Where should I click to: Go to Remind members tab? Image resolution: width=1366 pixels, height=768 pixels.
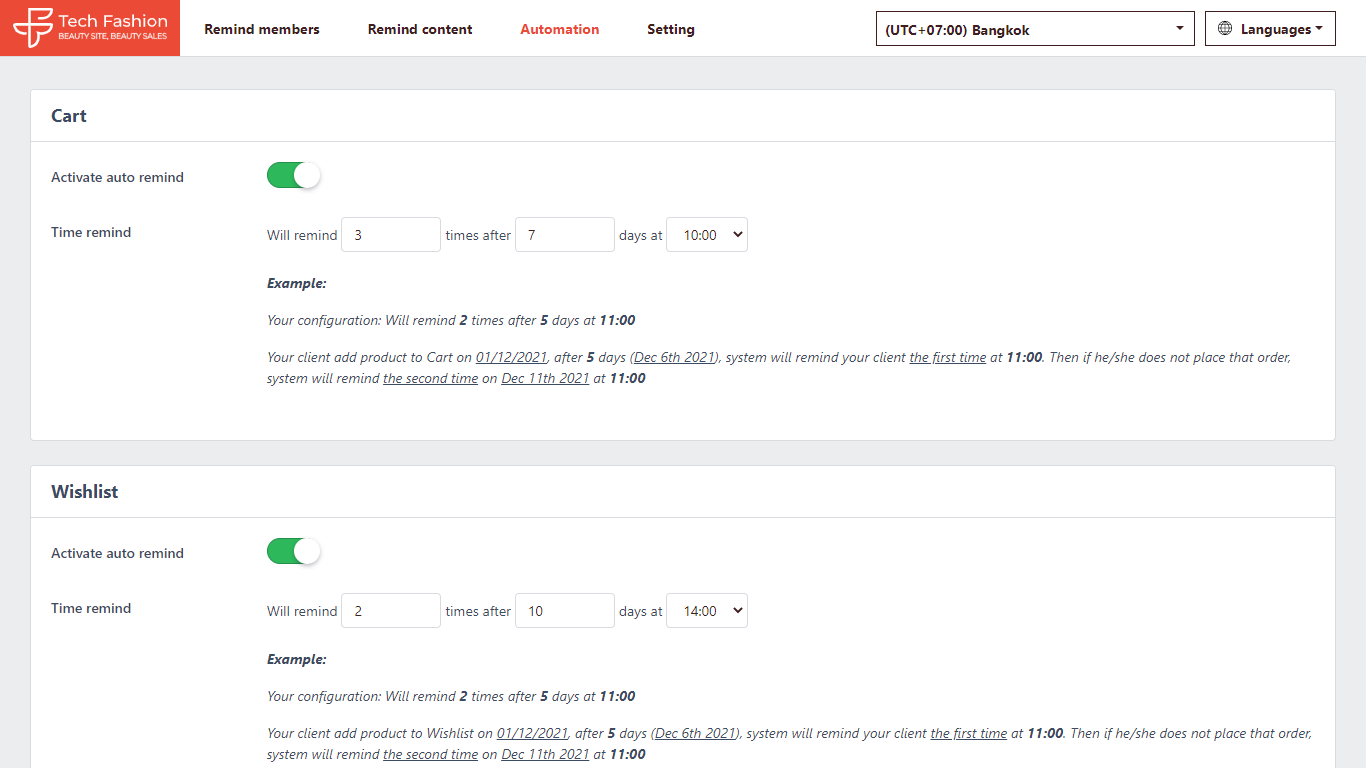pyautogui.click(x=262, y=29)
